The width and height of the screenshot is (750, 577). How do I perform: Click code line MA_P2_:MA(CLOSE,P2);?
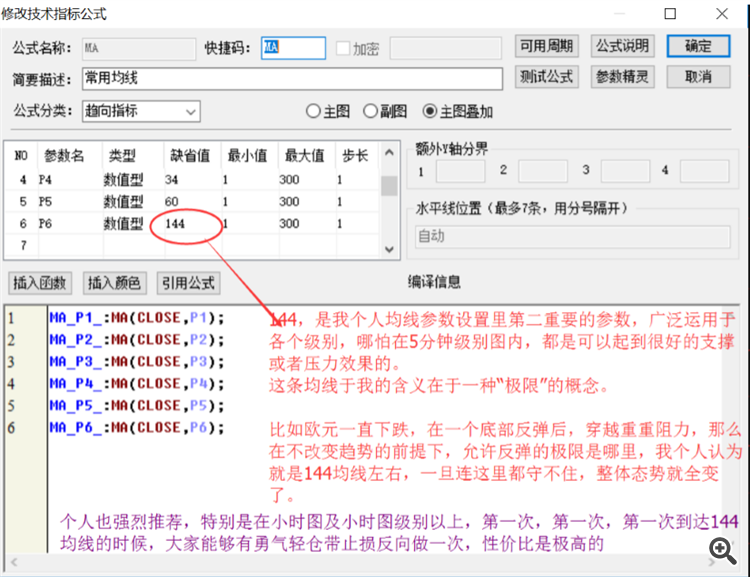(x=137, y=340)
